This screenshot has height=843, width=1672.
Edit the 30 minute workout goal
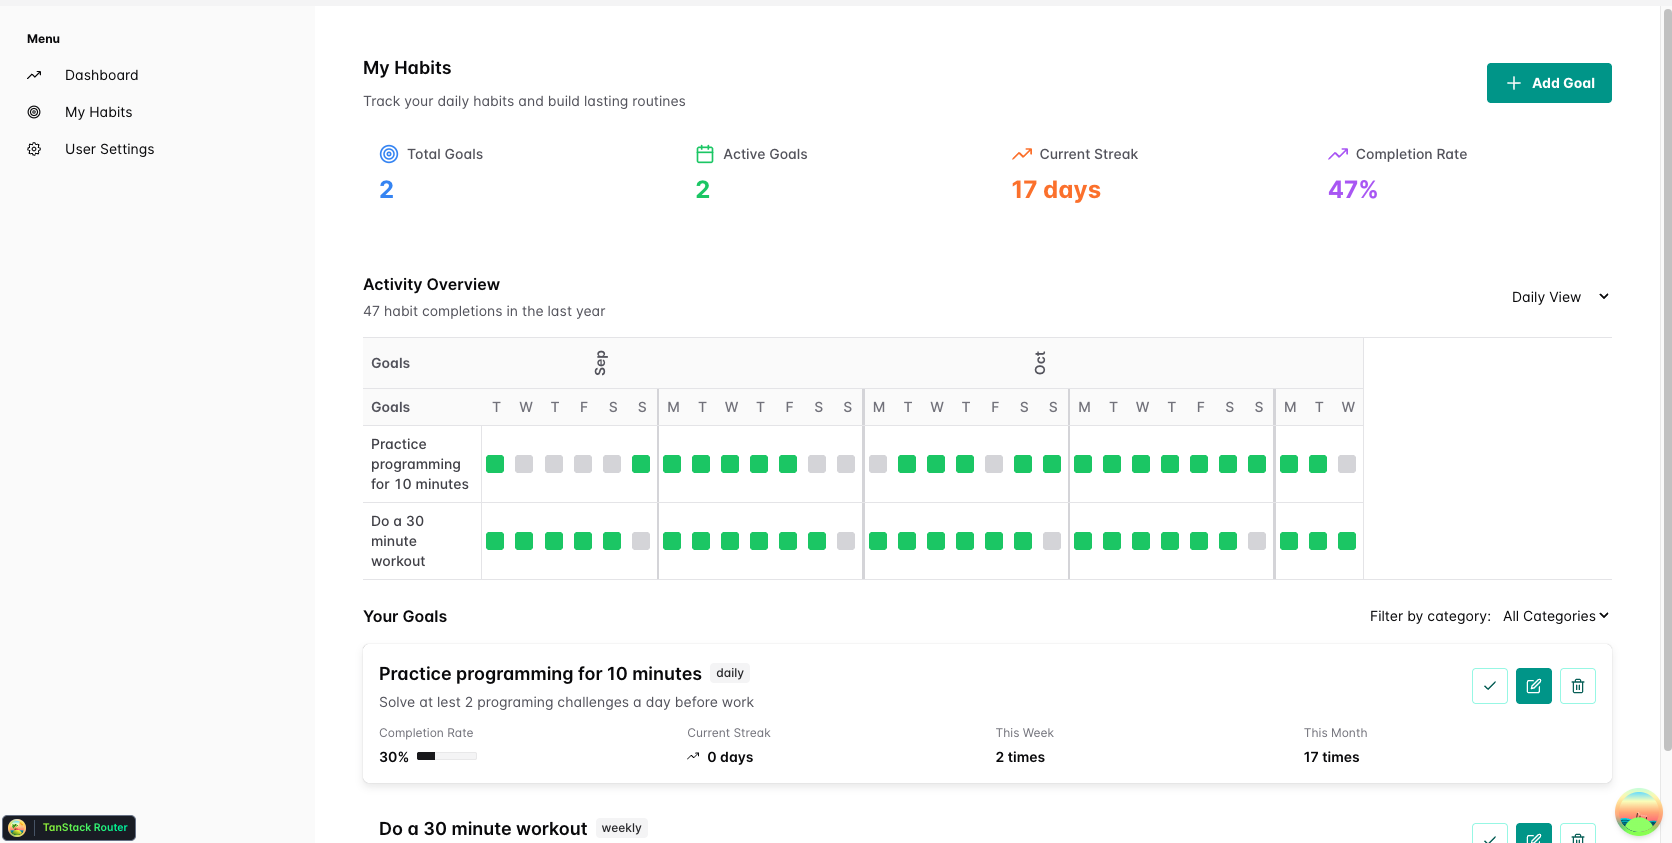click(1534, 834)
